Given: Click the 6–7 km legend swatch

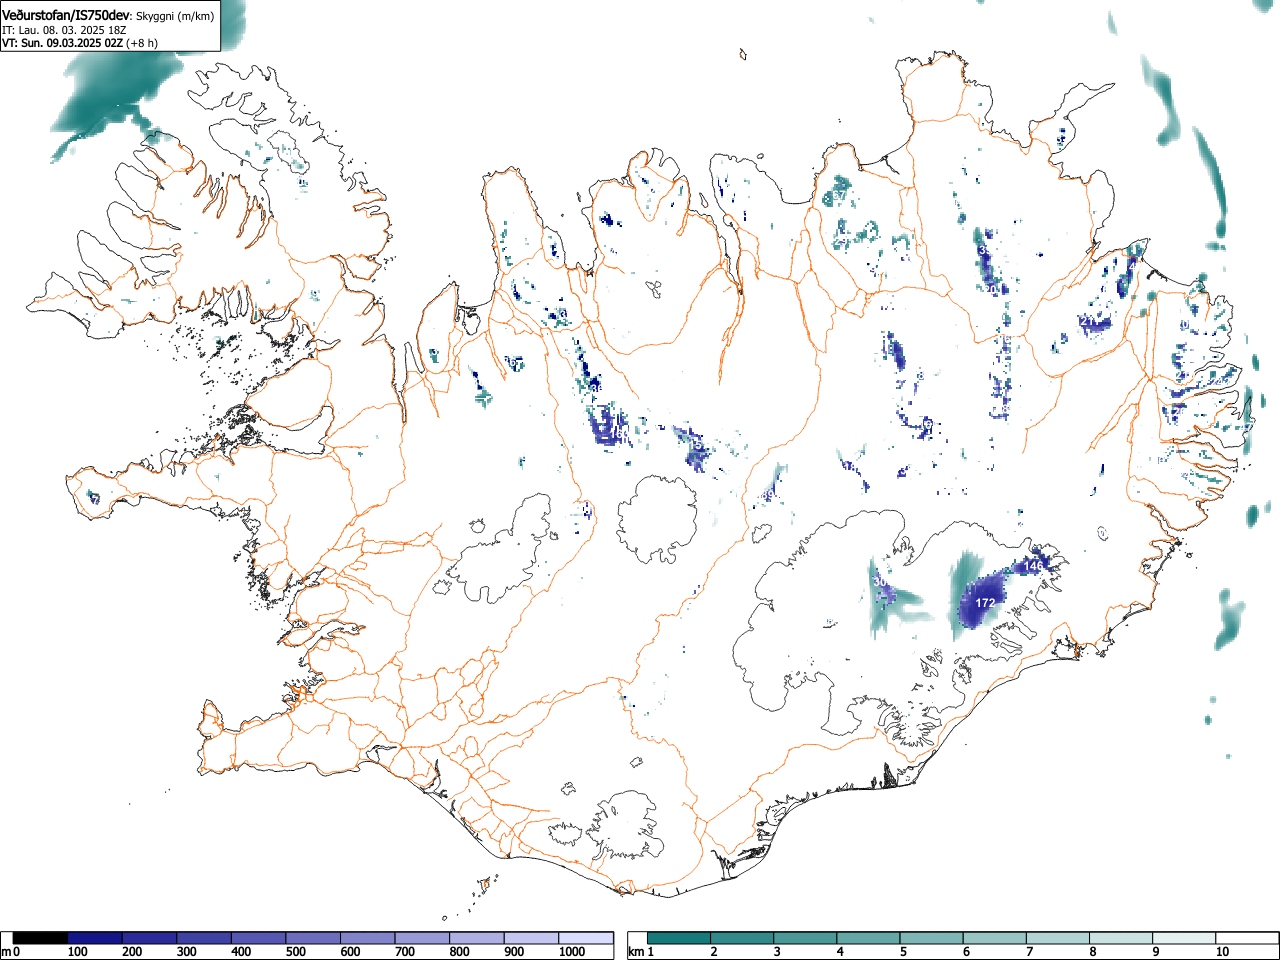Looking at the screenshot, I should [994, 938].
